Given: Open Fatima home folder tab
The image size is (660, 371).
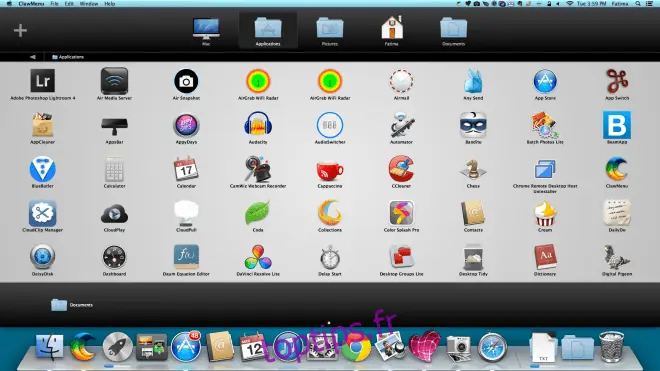Looking at the screenshot, I should coord(391,31).
